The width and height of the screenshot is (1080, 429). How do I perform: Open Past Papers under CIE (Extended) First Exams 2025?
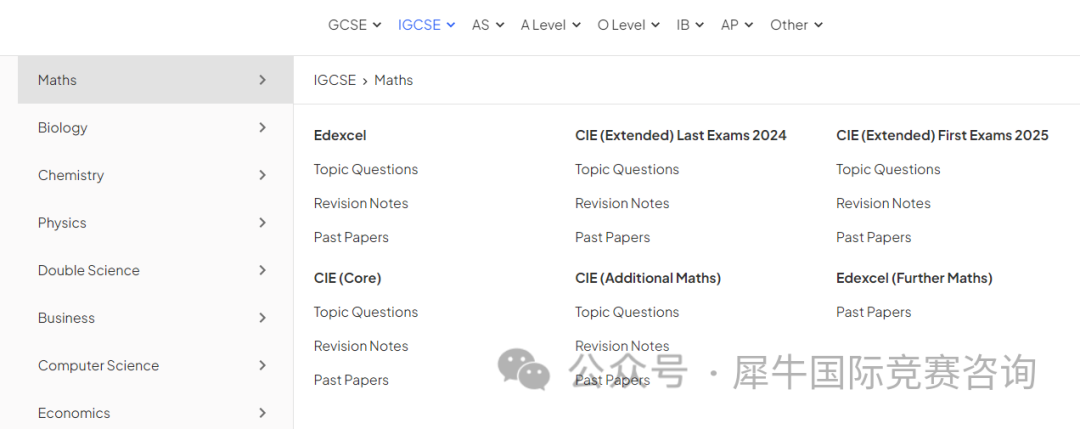click(x=873, y=237)
